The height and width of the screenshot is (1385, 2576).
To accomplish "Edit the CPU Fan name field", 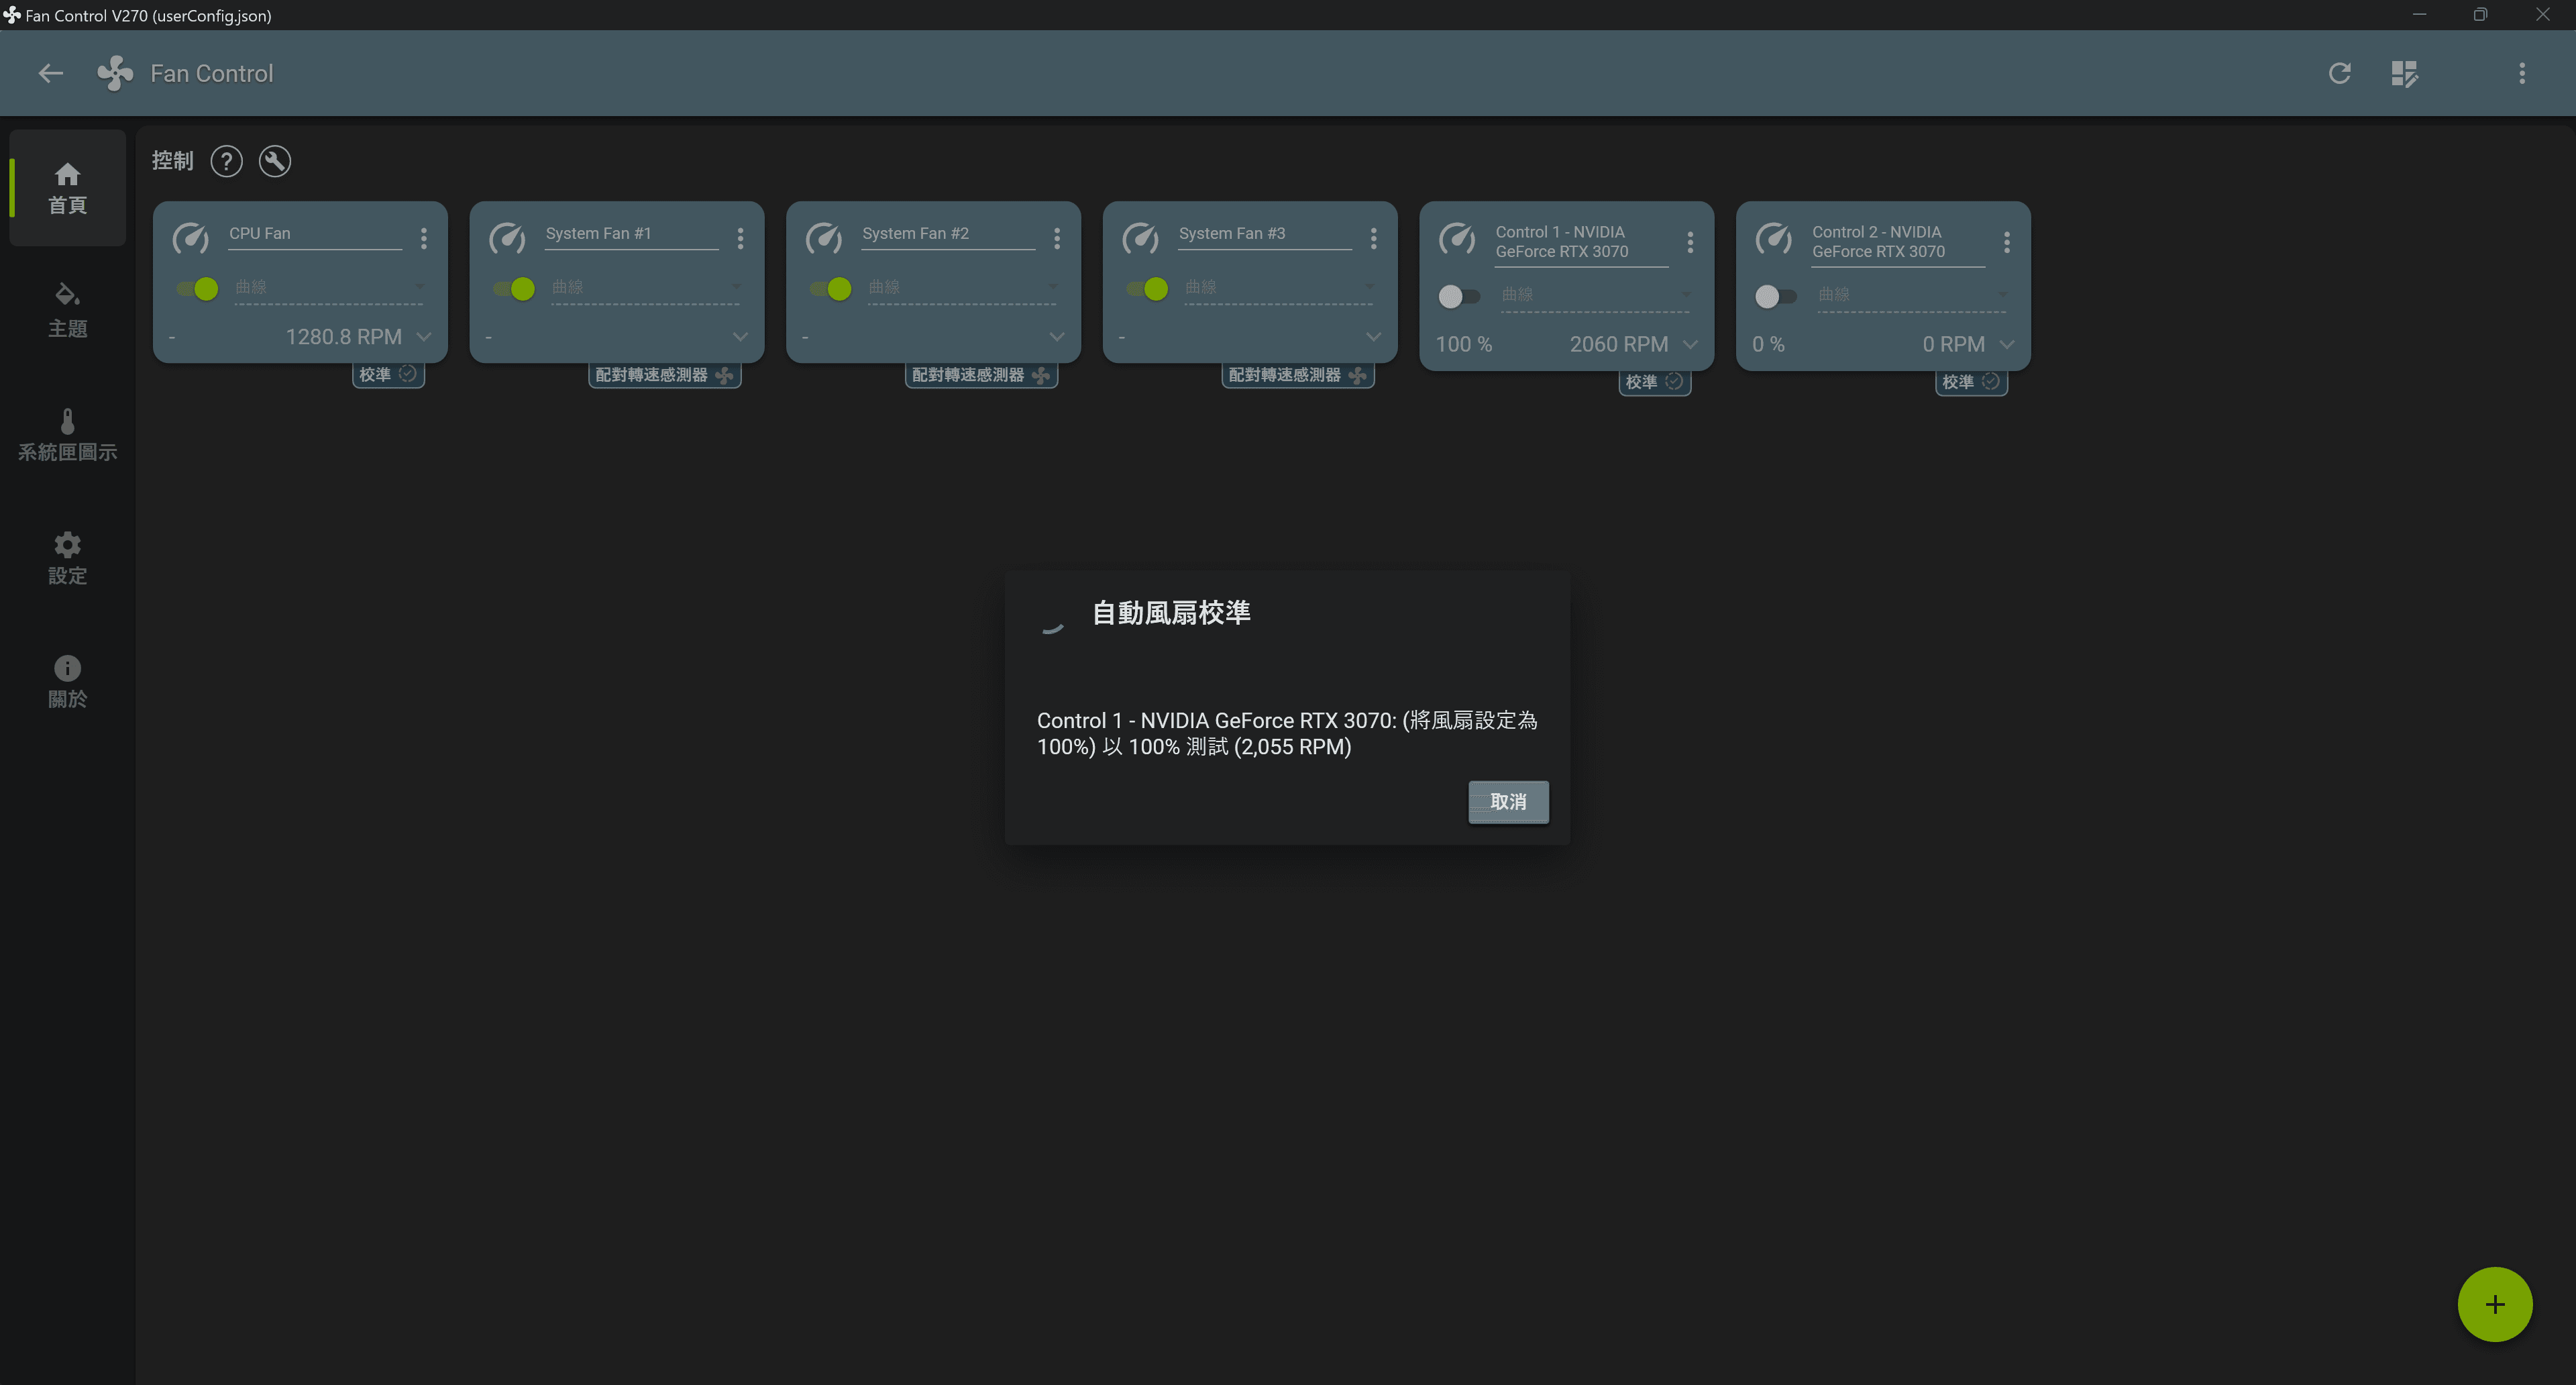I will pyautogui.click(x=314, y=234).
